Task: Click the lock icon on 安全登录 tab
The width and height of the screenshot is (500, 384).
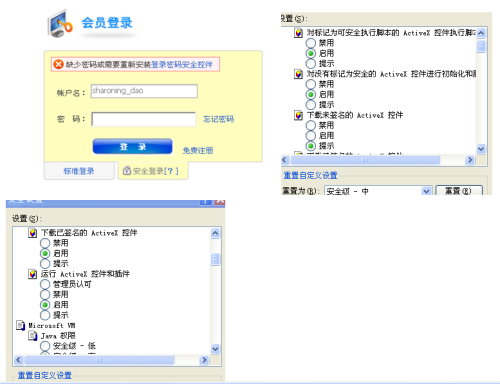Action: point(127,171)
